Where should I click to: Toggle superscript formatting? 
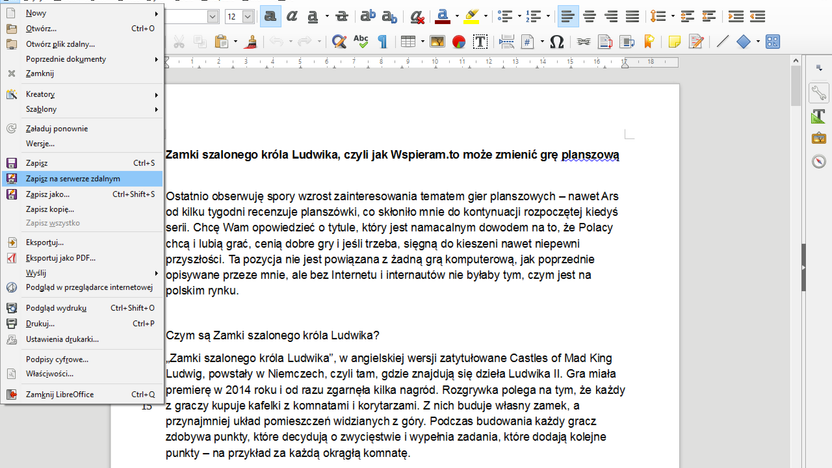368,16
